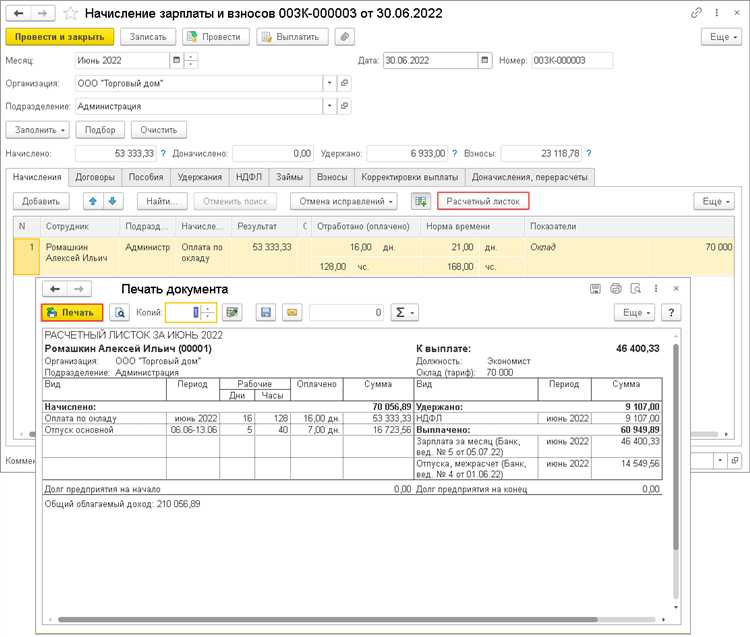The height and width of the screenshot is (637, 750).
Task: Vertical scrollbar of payslip preview
Action: [676, 447]
